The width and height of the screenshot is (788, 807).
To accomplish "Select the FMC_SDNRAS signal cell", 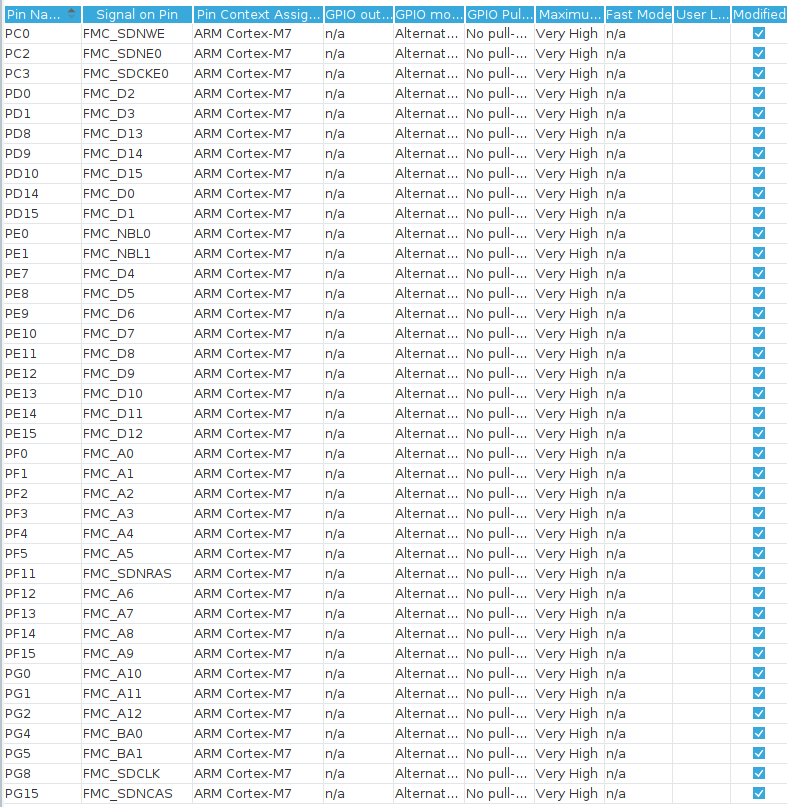I will (135, 573).
